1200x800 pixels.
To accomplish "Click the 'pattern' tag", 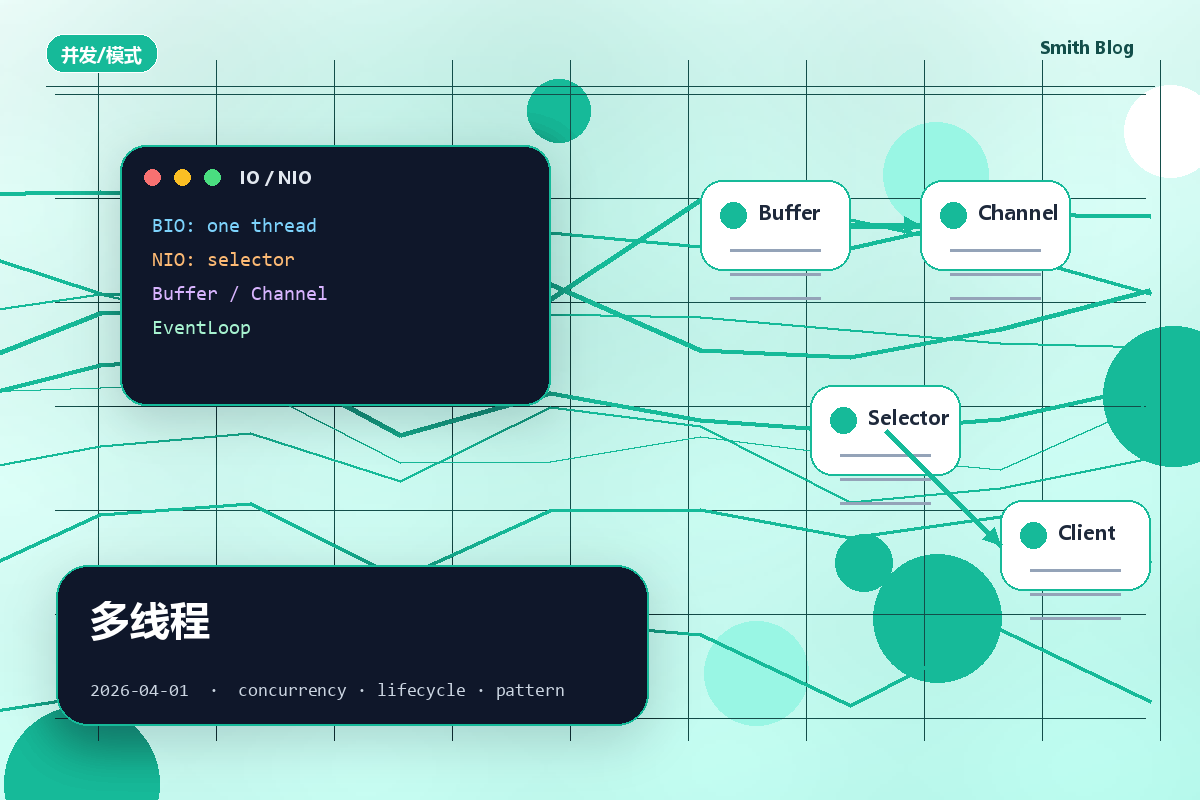I will point(530,690).
